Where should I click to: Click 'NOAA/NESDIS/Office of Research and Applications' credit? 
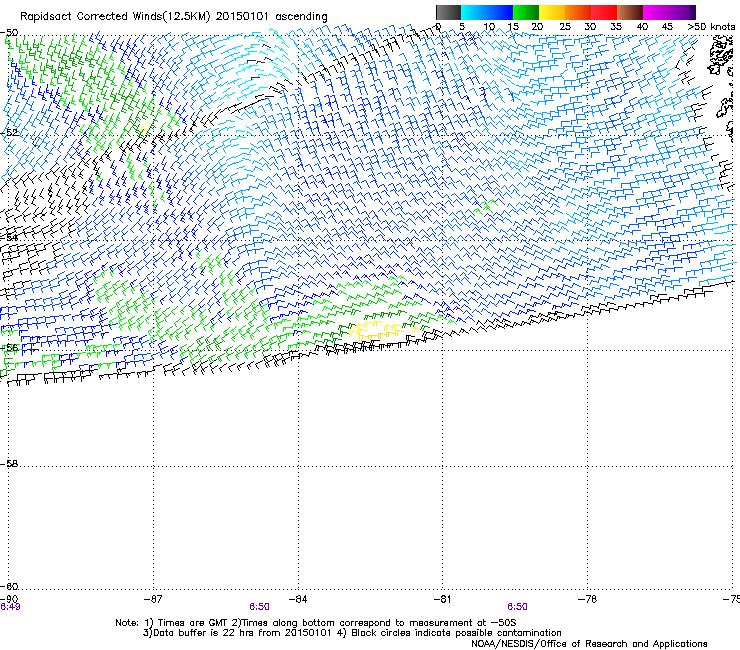pyautogui.click(x=589, y=644)
